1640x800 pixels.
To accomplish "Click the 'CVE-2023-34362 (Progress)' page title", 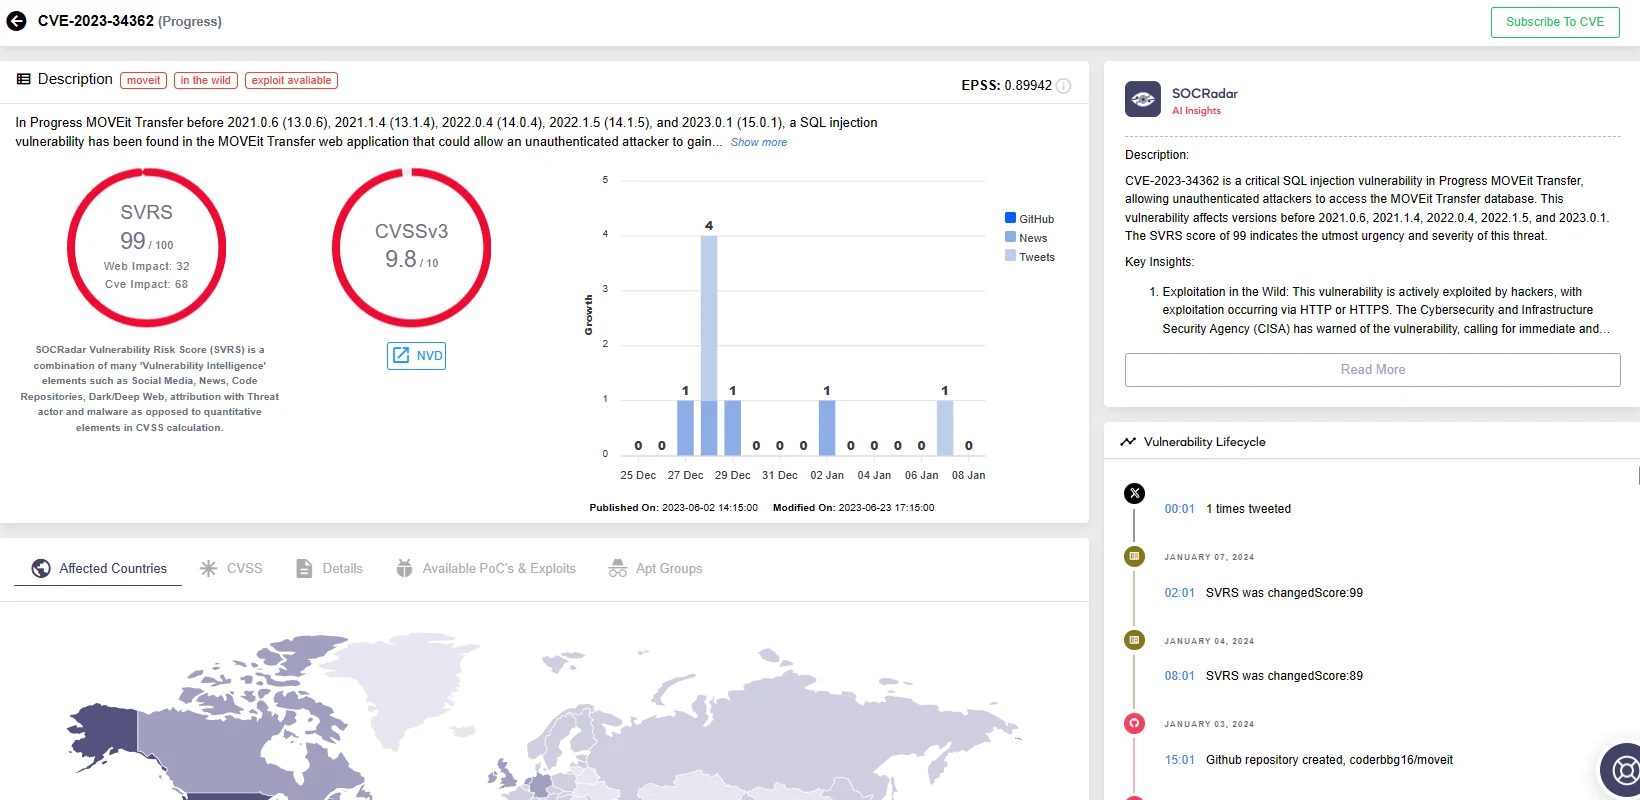I will [130, 21].
